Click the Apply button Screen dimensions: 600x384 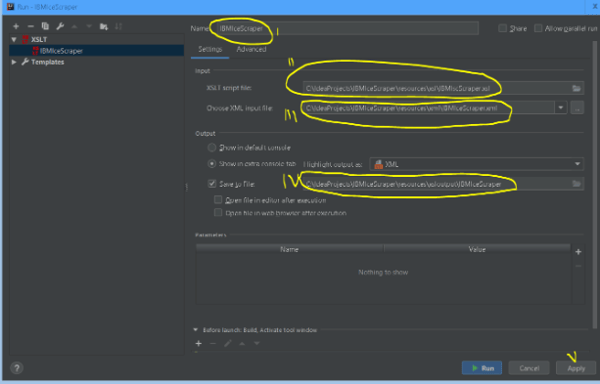[576, 368]
